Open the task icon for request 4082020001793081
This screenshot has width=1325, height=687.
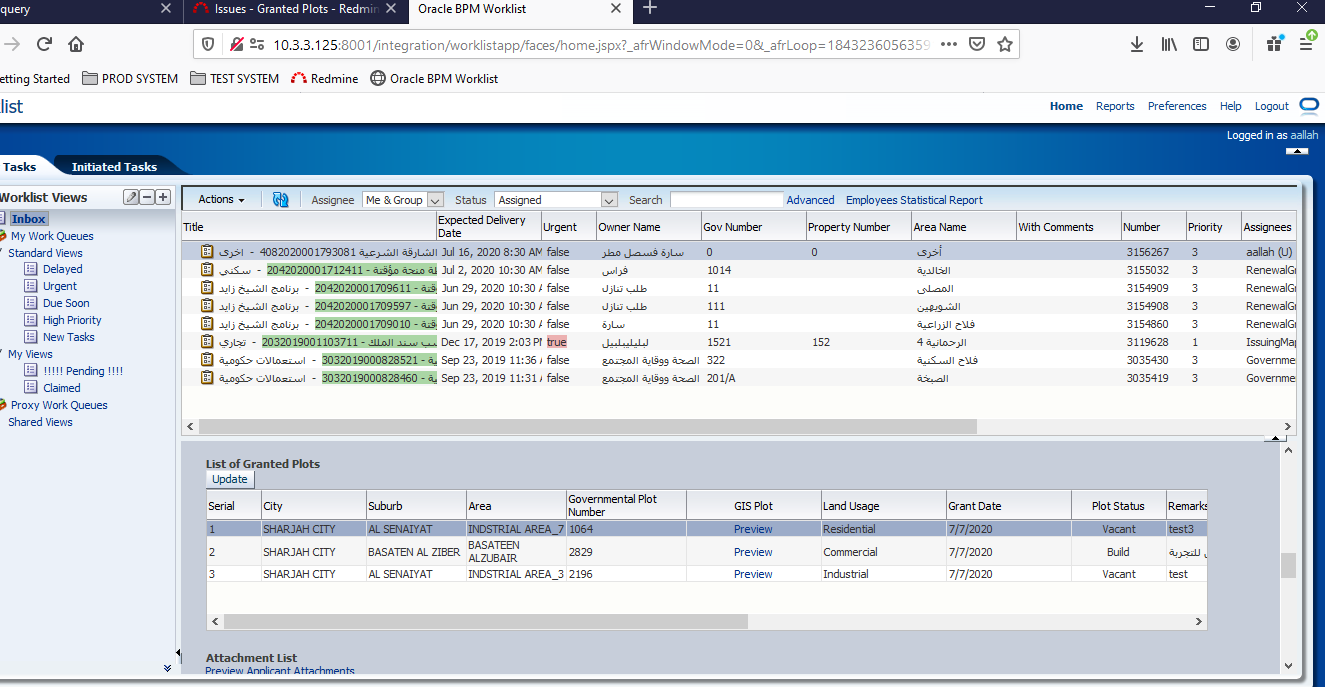pos(207,252)
